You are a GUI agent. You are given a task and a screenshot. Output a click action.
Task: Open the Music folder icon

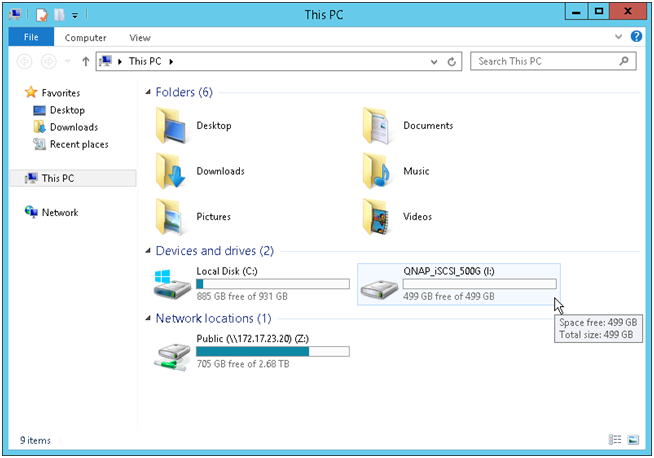click(x=379, y=171)
